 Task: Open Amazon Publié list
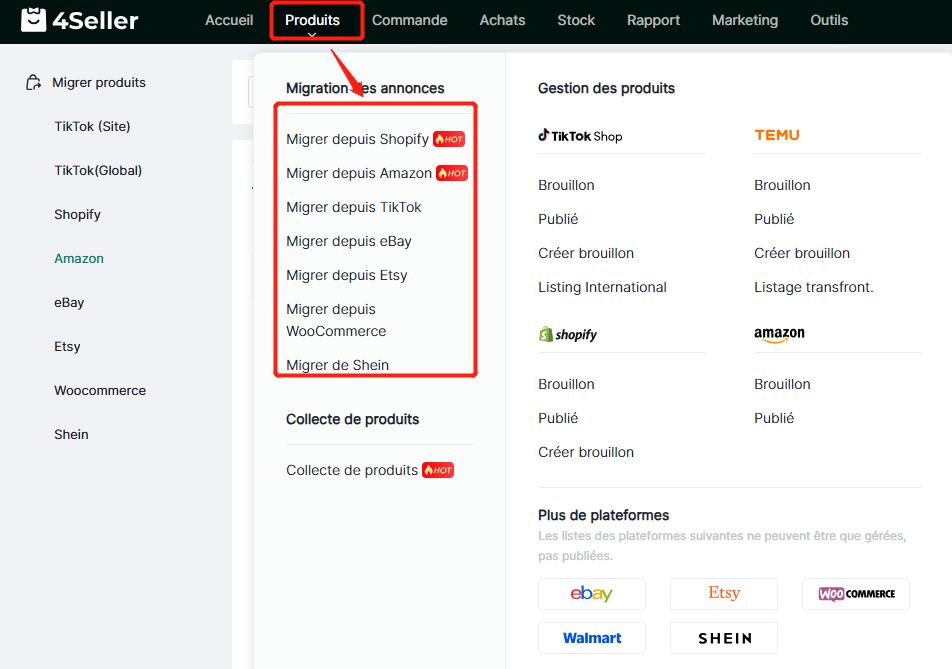point(774,418)
